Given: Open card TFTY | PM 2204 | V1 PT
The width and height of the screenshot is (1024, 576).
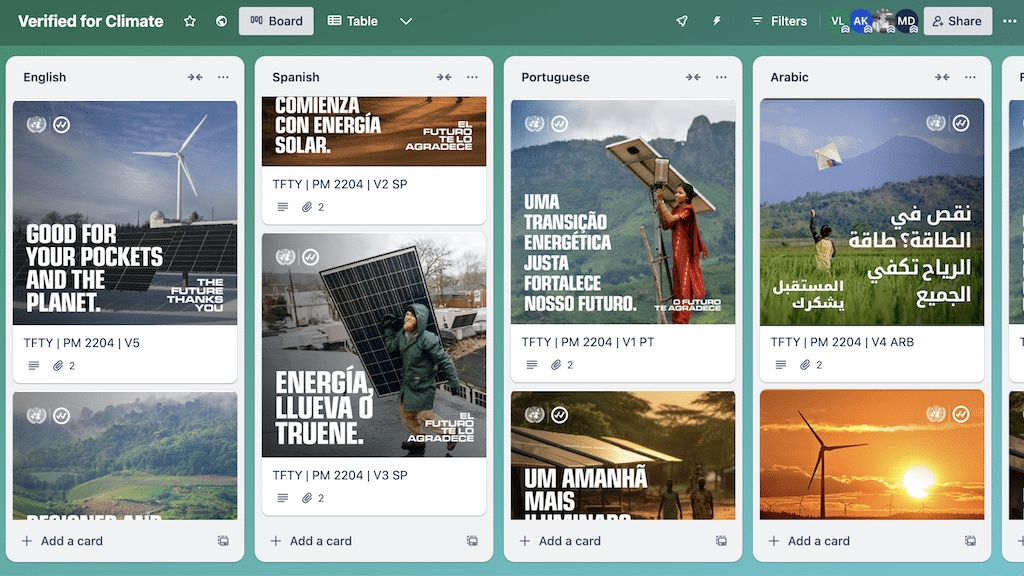Looking at the screenshot, I should [588, 342].
